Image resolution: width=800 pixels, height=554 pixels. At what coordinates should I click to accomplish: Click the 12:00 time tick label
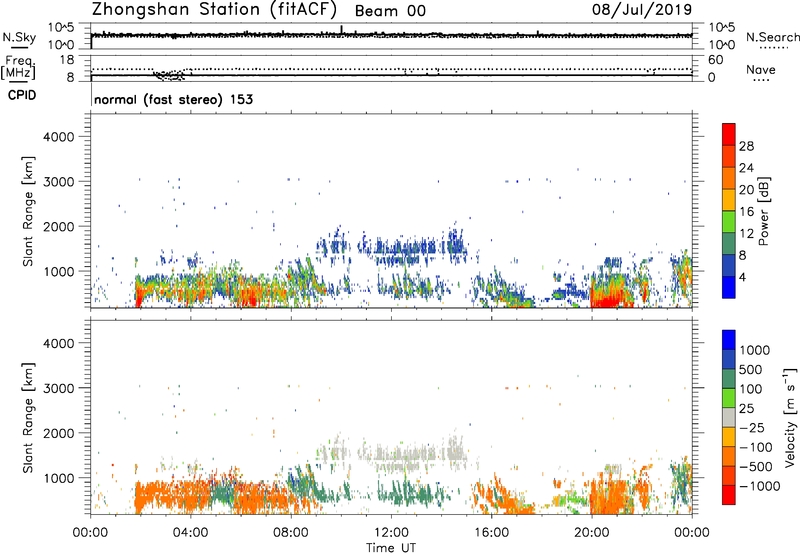point(391,533)
